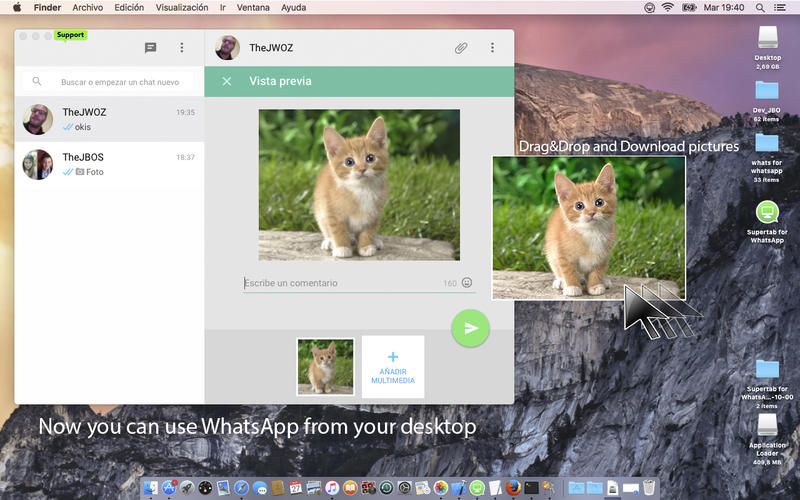The image size is (800, 500).
Task: Click the new chat message icon
Action: click(x=151, y=48)
